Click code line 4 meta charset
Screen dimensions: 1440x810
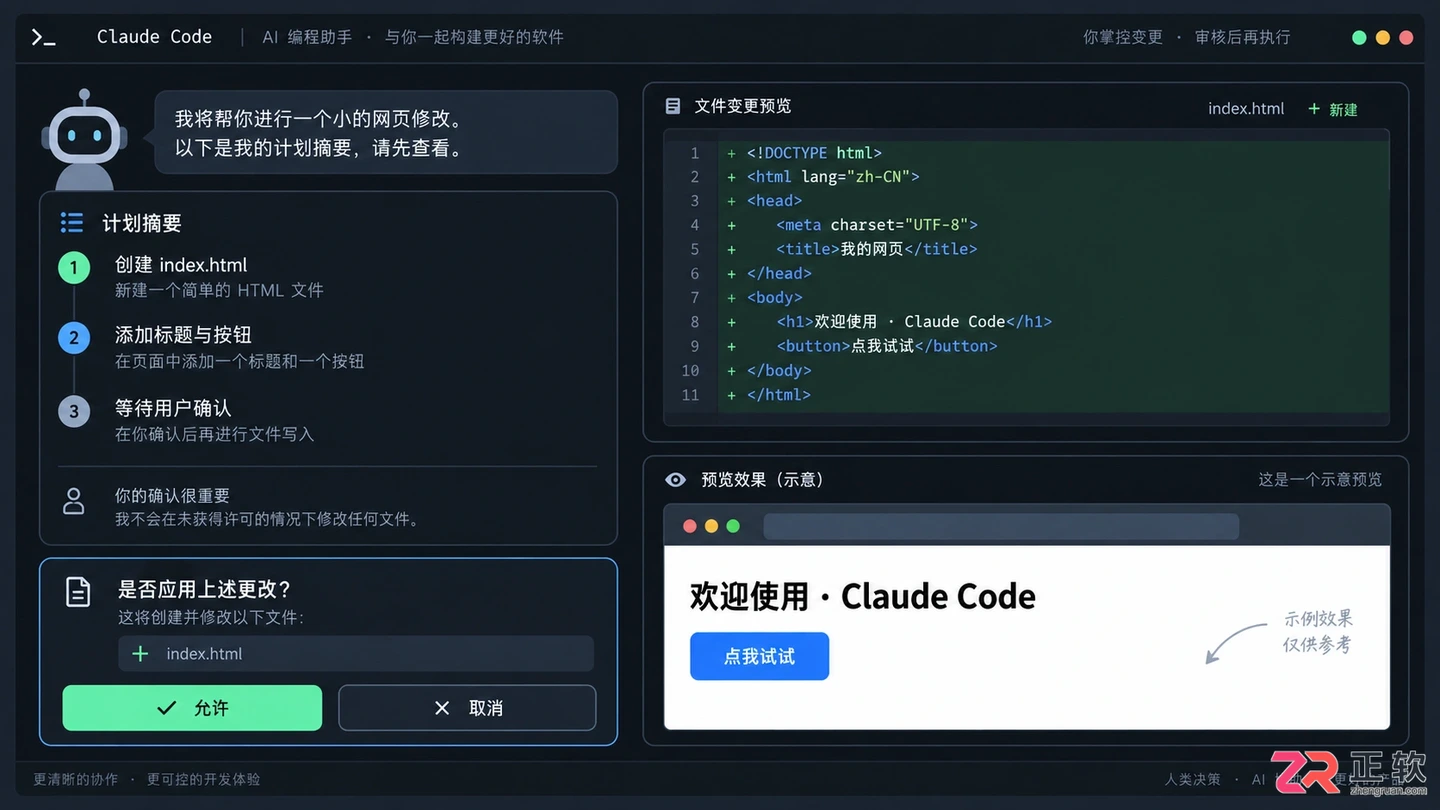click(877, 225)
